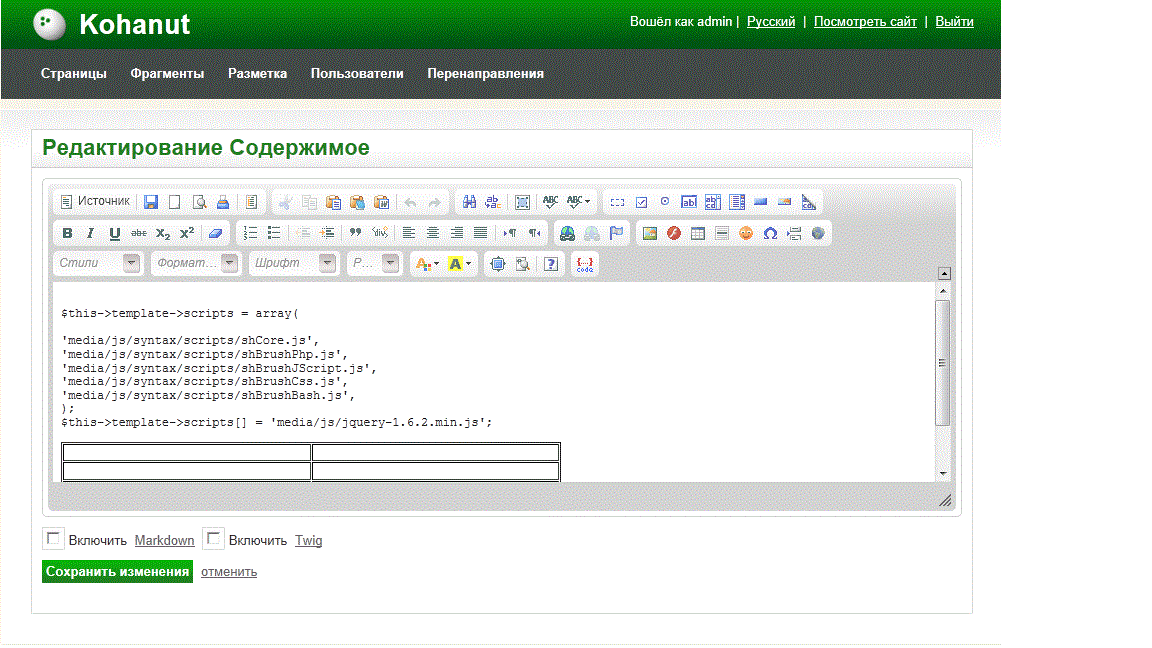The height and width of the screenshot is (648, 1152).
Task: Insert an image
Action: [649, 233]
